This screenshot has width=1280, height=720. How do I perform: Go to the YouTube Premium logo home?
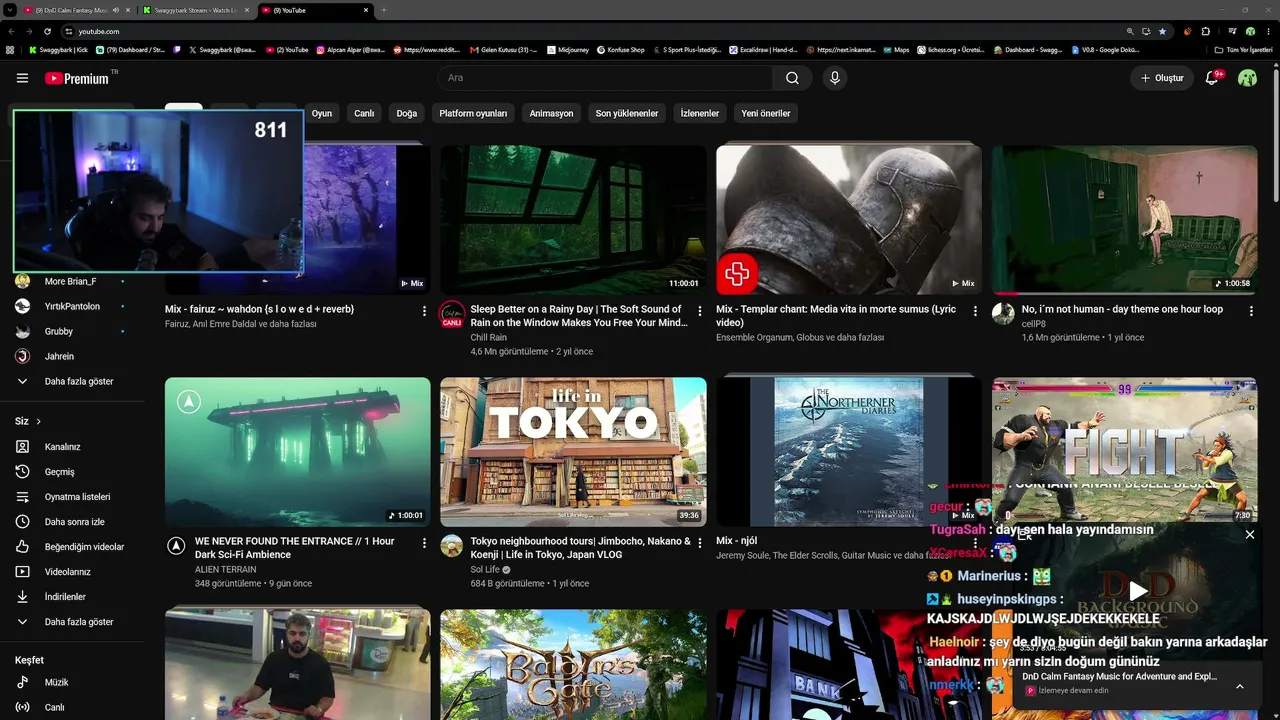tap(77, 78)
